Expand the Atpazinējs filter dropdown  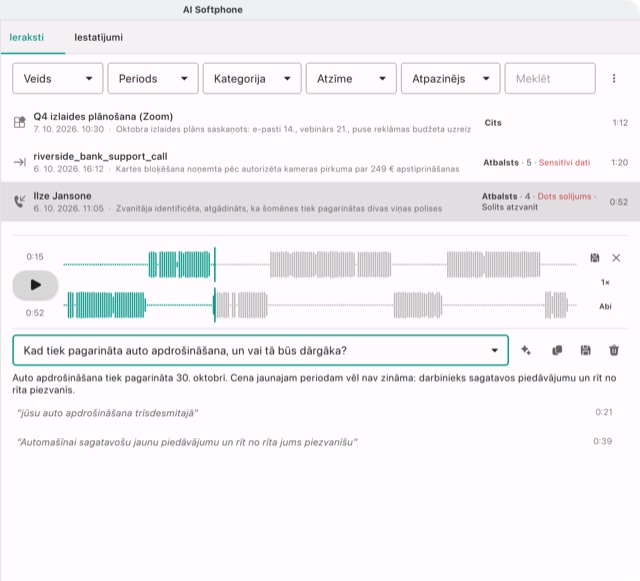pos(451,78)
